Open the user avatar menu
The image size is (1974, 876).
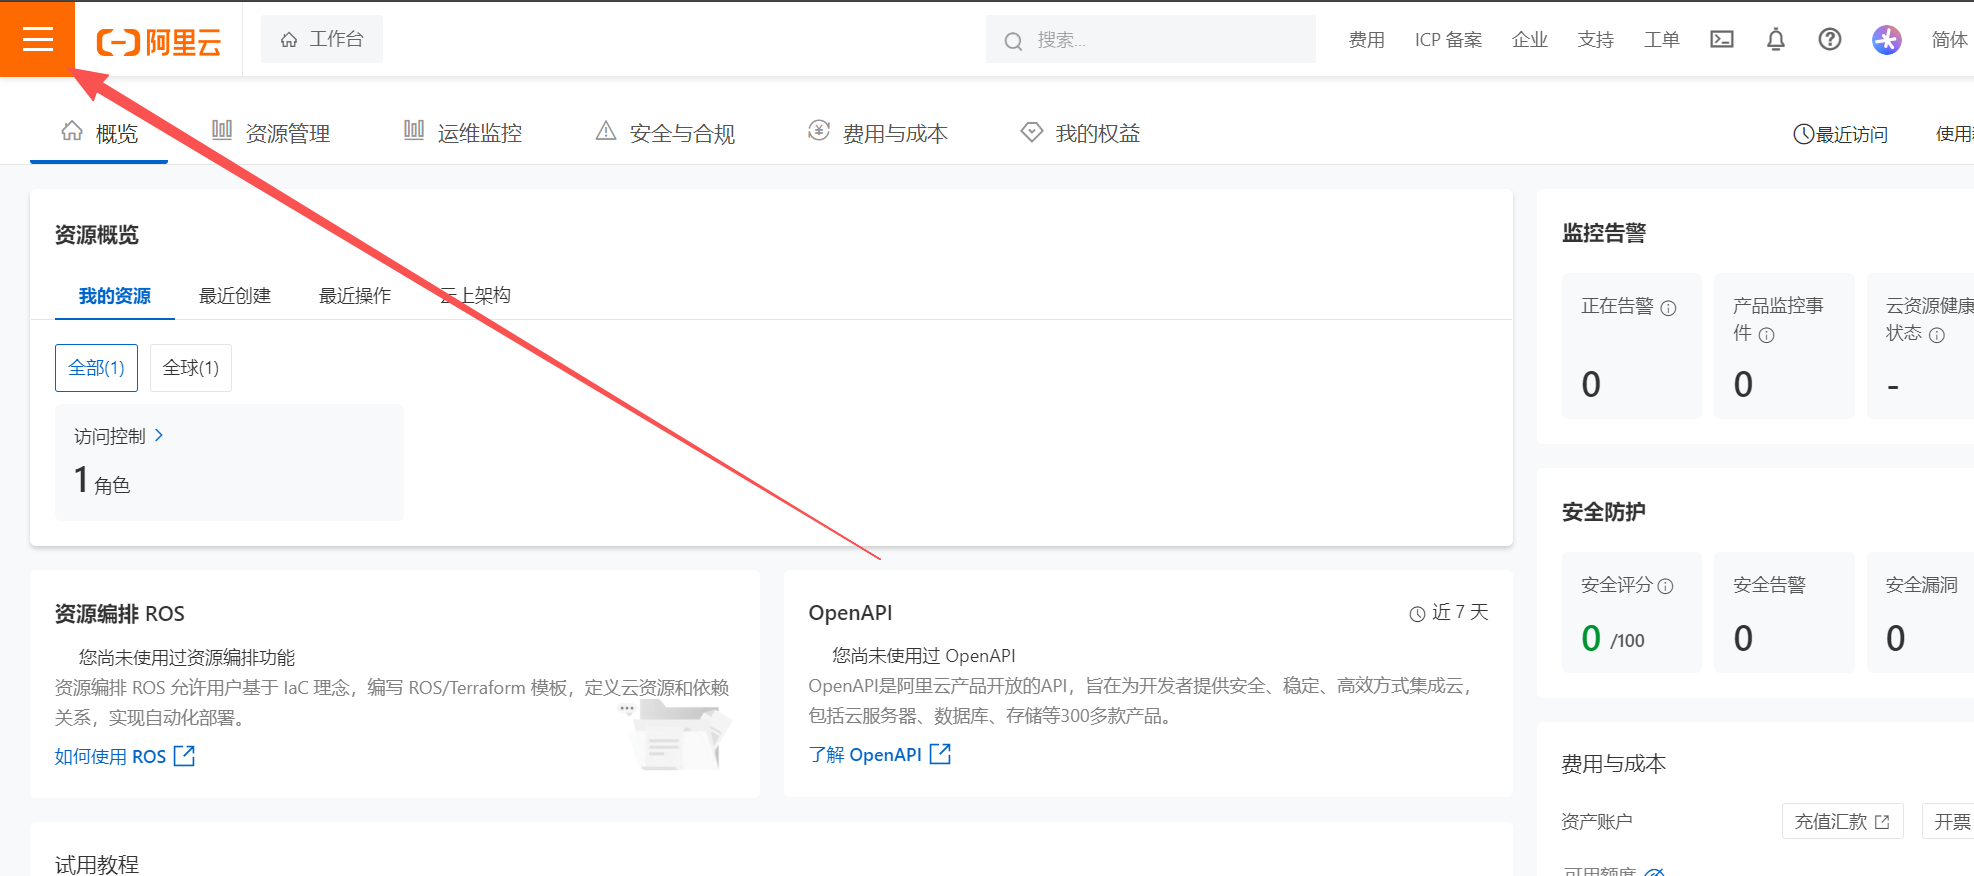[1887, 40]
